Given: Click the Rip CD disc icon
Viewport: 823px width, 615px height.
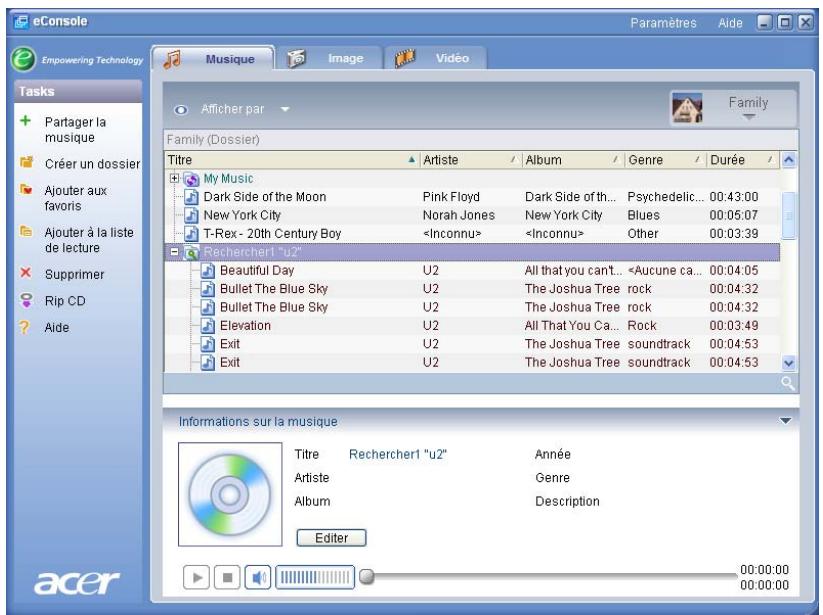Looking at the screenshot, I should pos(26,300).
